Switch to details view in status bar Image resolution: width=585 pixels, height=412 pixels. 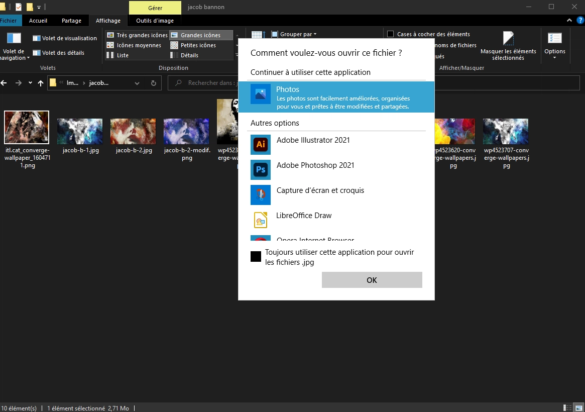click(566, 408)
